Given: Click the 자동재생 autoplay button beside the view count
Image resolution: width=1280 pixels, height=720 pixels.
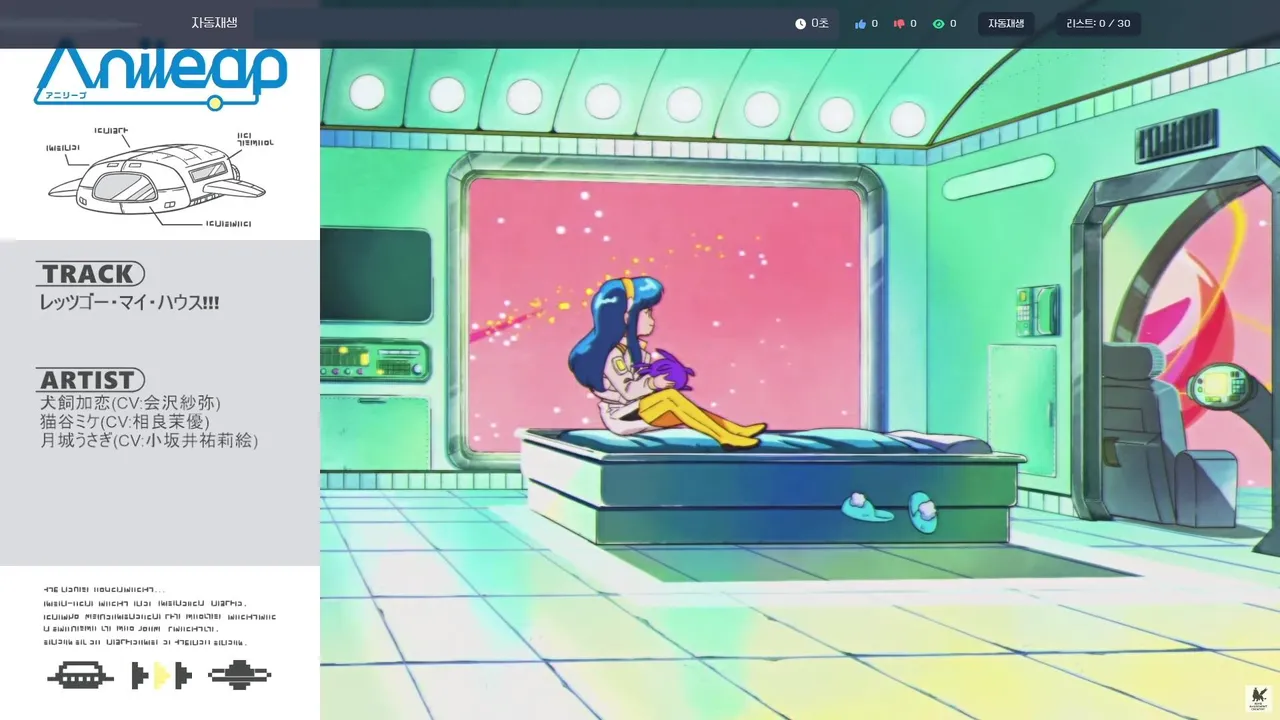Looking at the screenshot, I should coord(1006,23).
